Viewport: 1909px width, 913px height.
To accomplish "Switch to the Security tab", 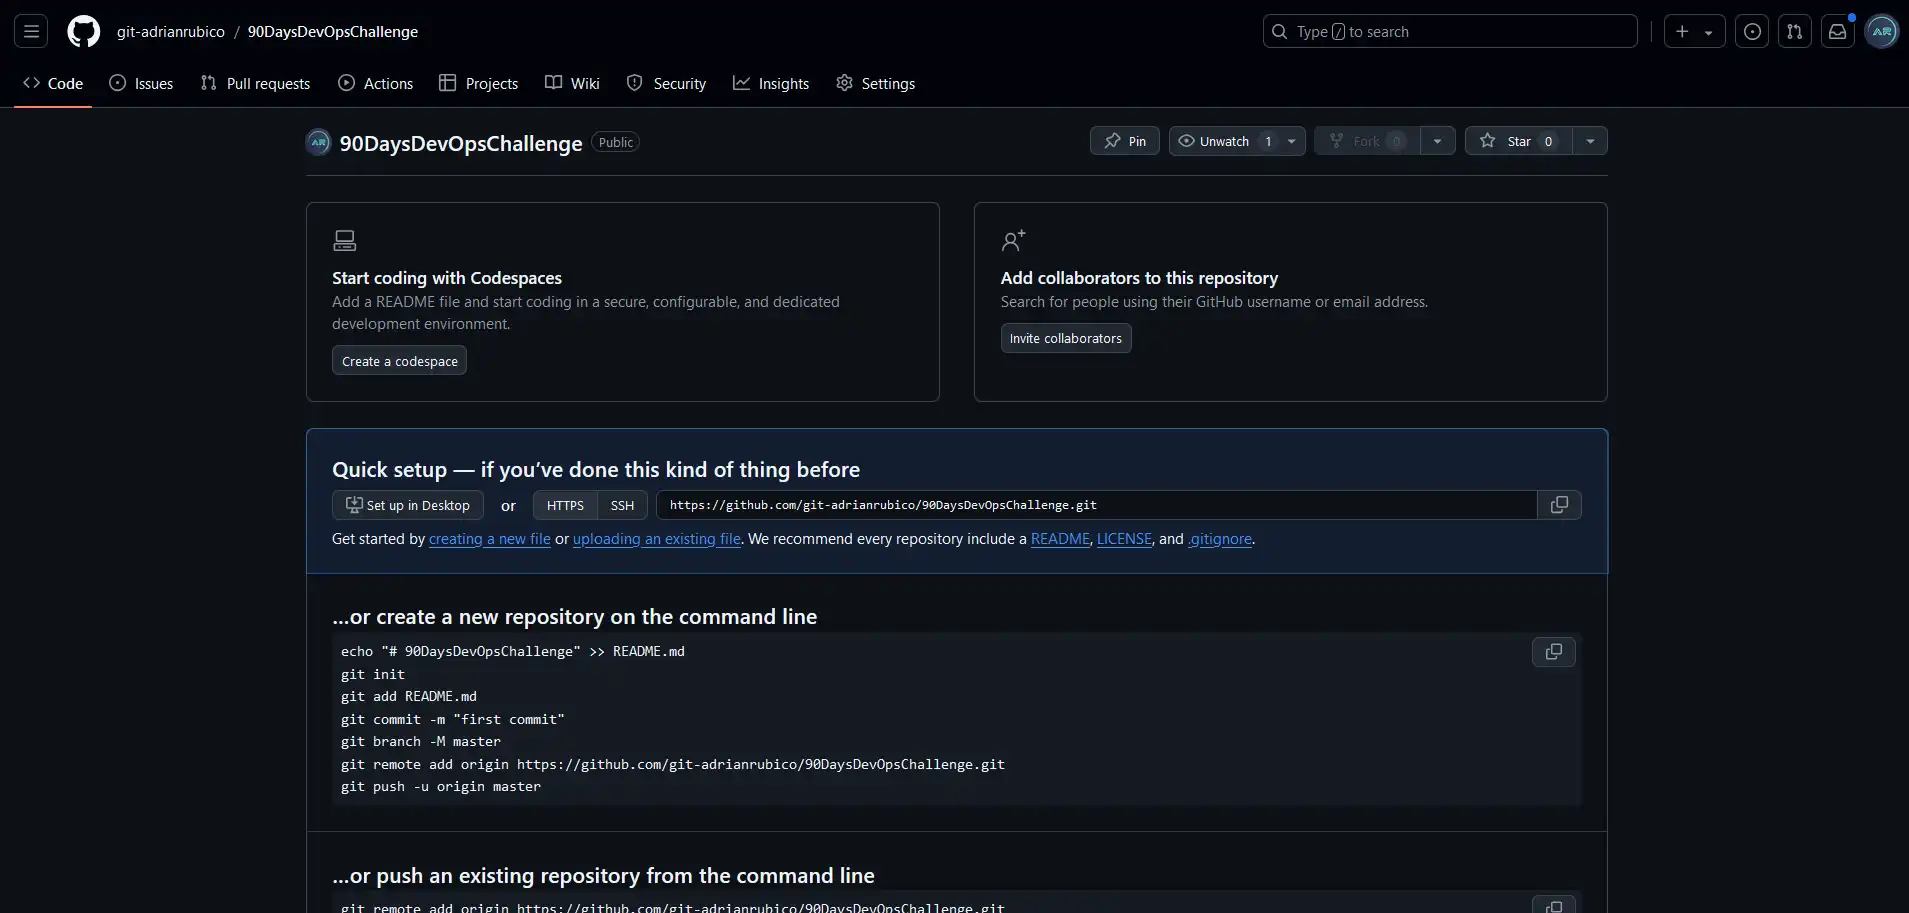I will 666,84.
